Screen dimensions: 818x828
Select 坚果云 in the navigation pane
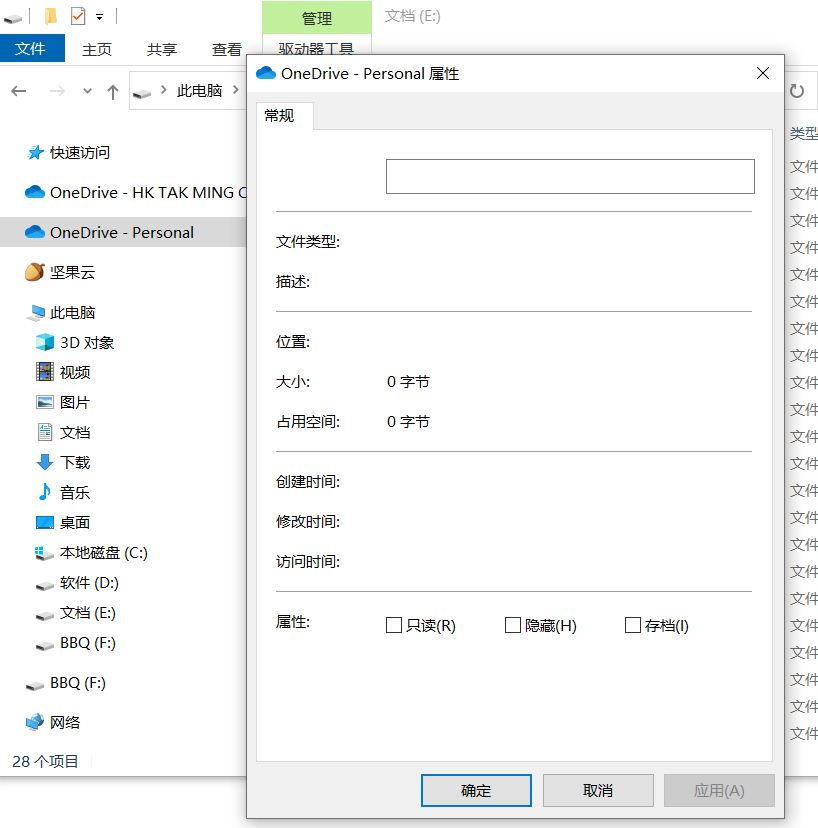[72, 272]
